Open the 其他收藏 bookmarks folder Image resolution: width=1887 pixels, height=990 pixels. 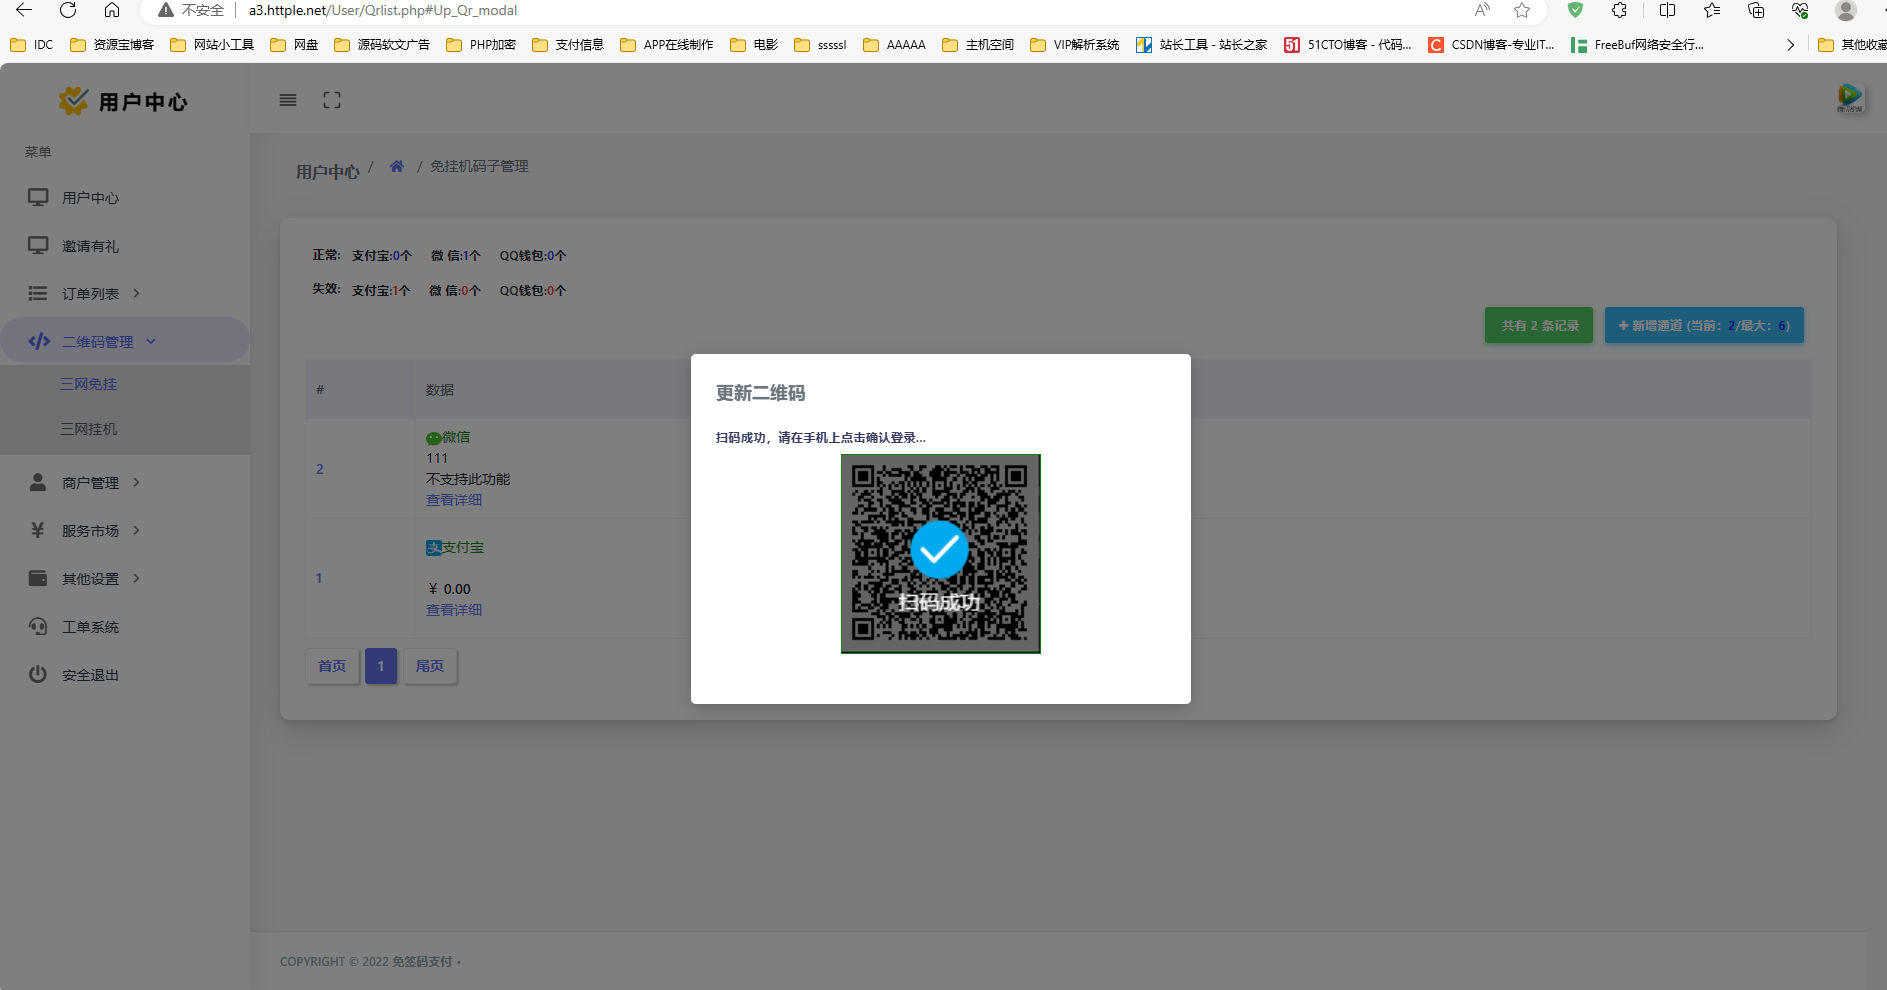[1852, 45]
